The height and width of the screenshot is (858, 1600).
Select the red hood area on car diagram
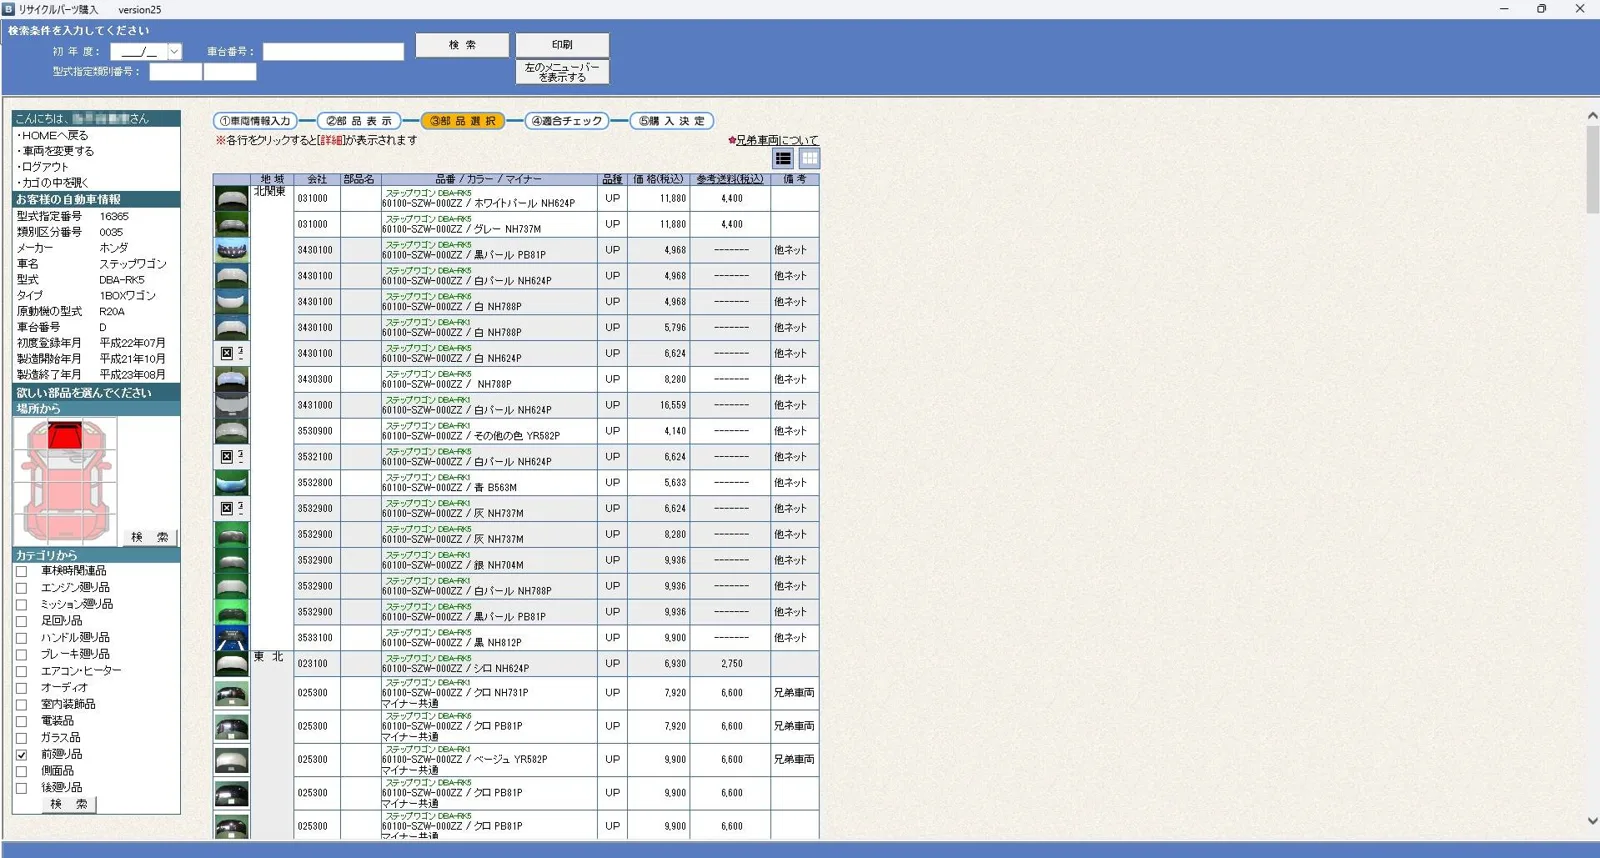point(65,436)
